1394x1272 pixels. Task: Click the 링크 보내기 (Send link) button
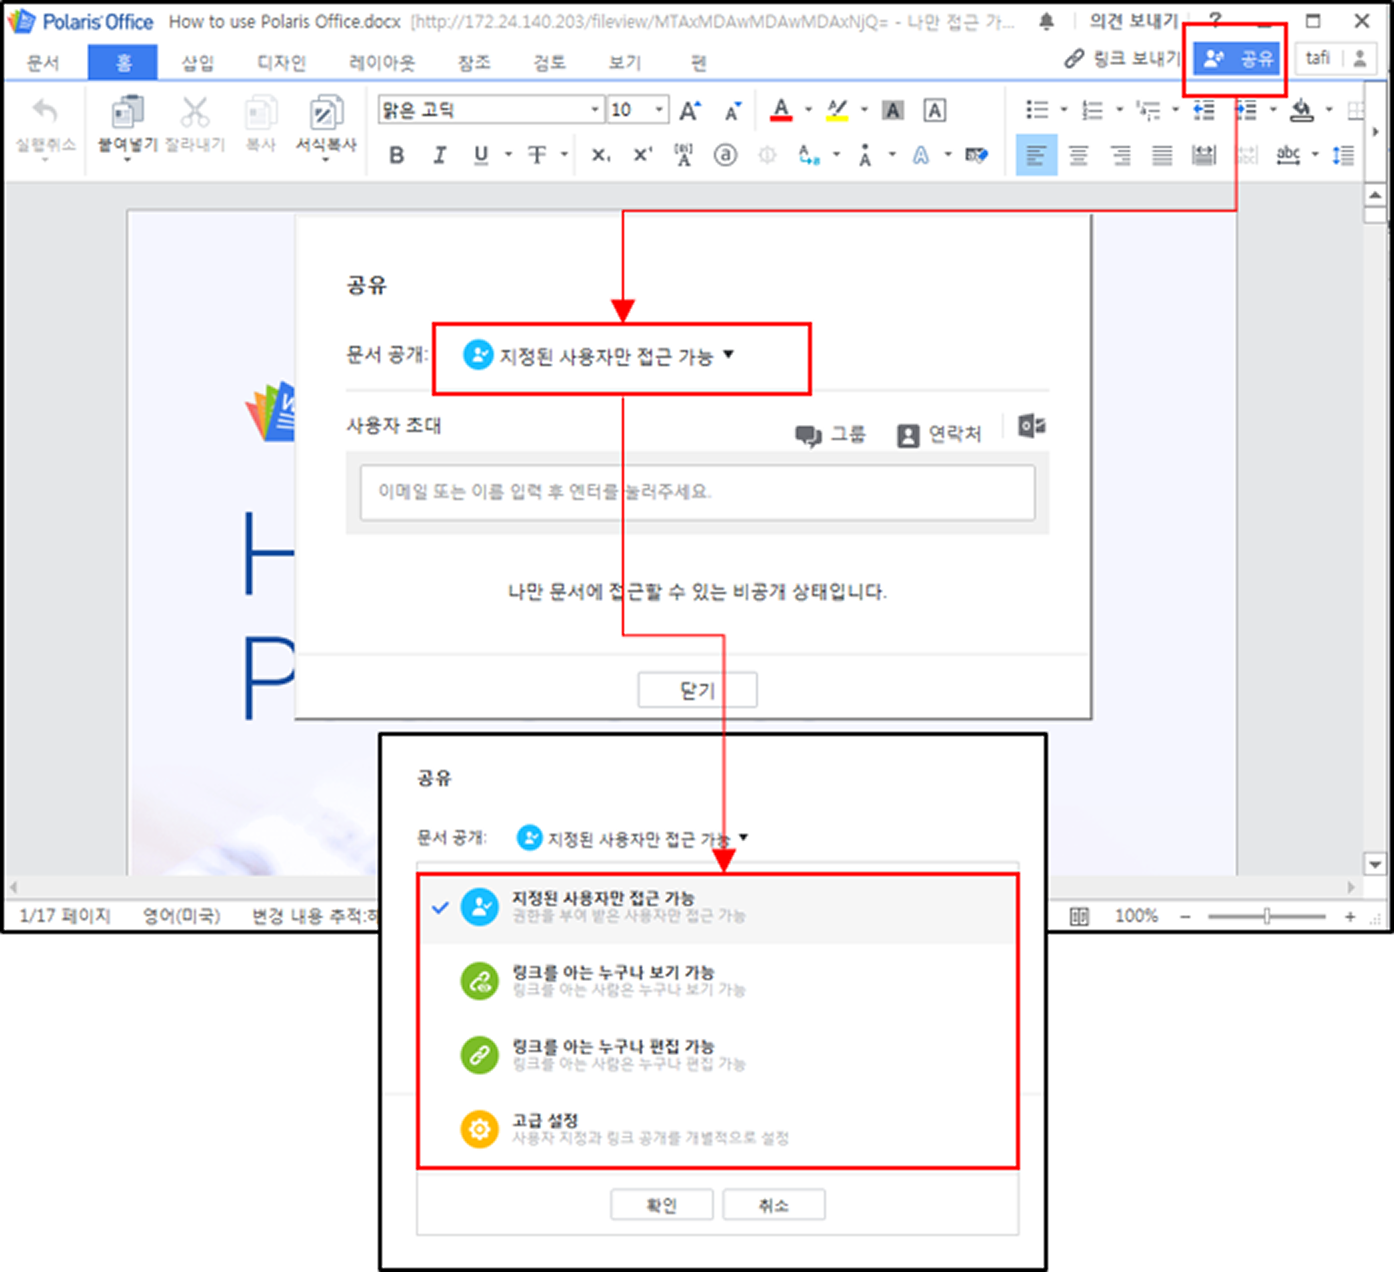pyautogui.click(x=1122, y=59)
